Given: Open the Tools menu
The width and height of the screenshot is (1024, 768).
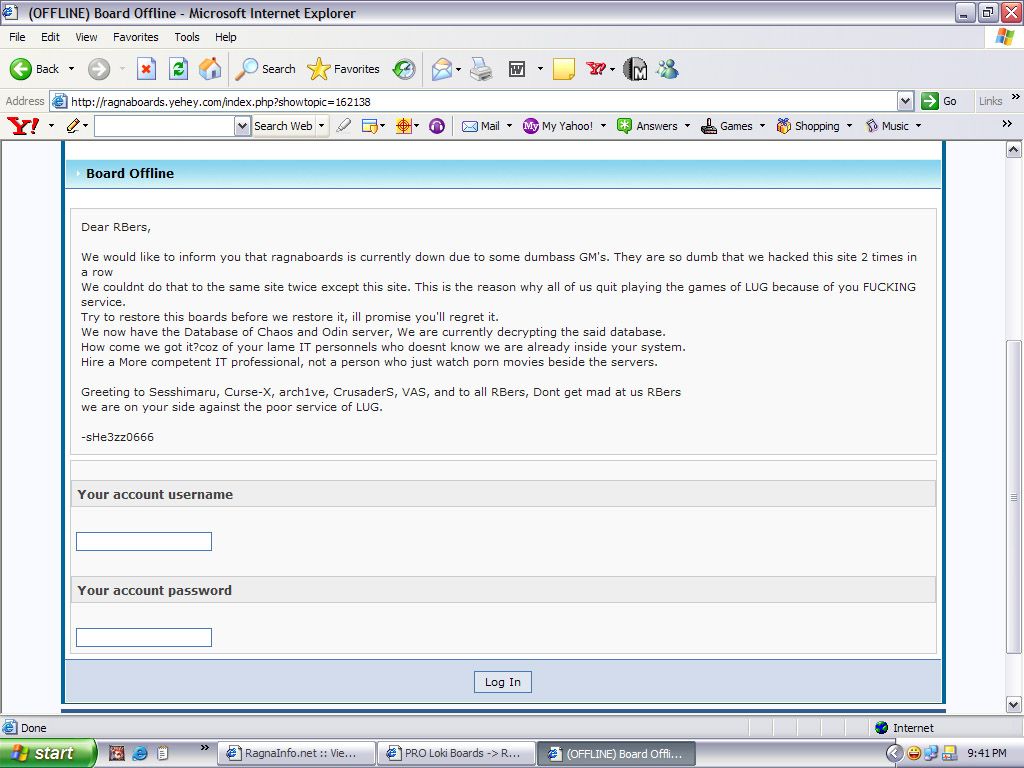Looking at the screenshot, I should click(x=187, y=37).
